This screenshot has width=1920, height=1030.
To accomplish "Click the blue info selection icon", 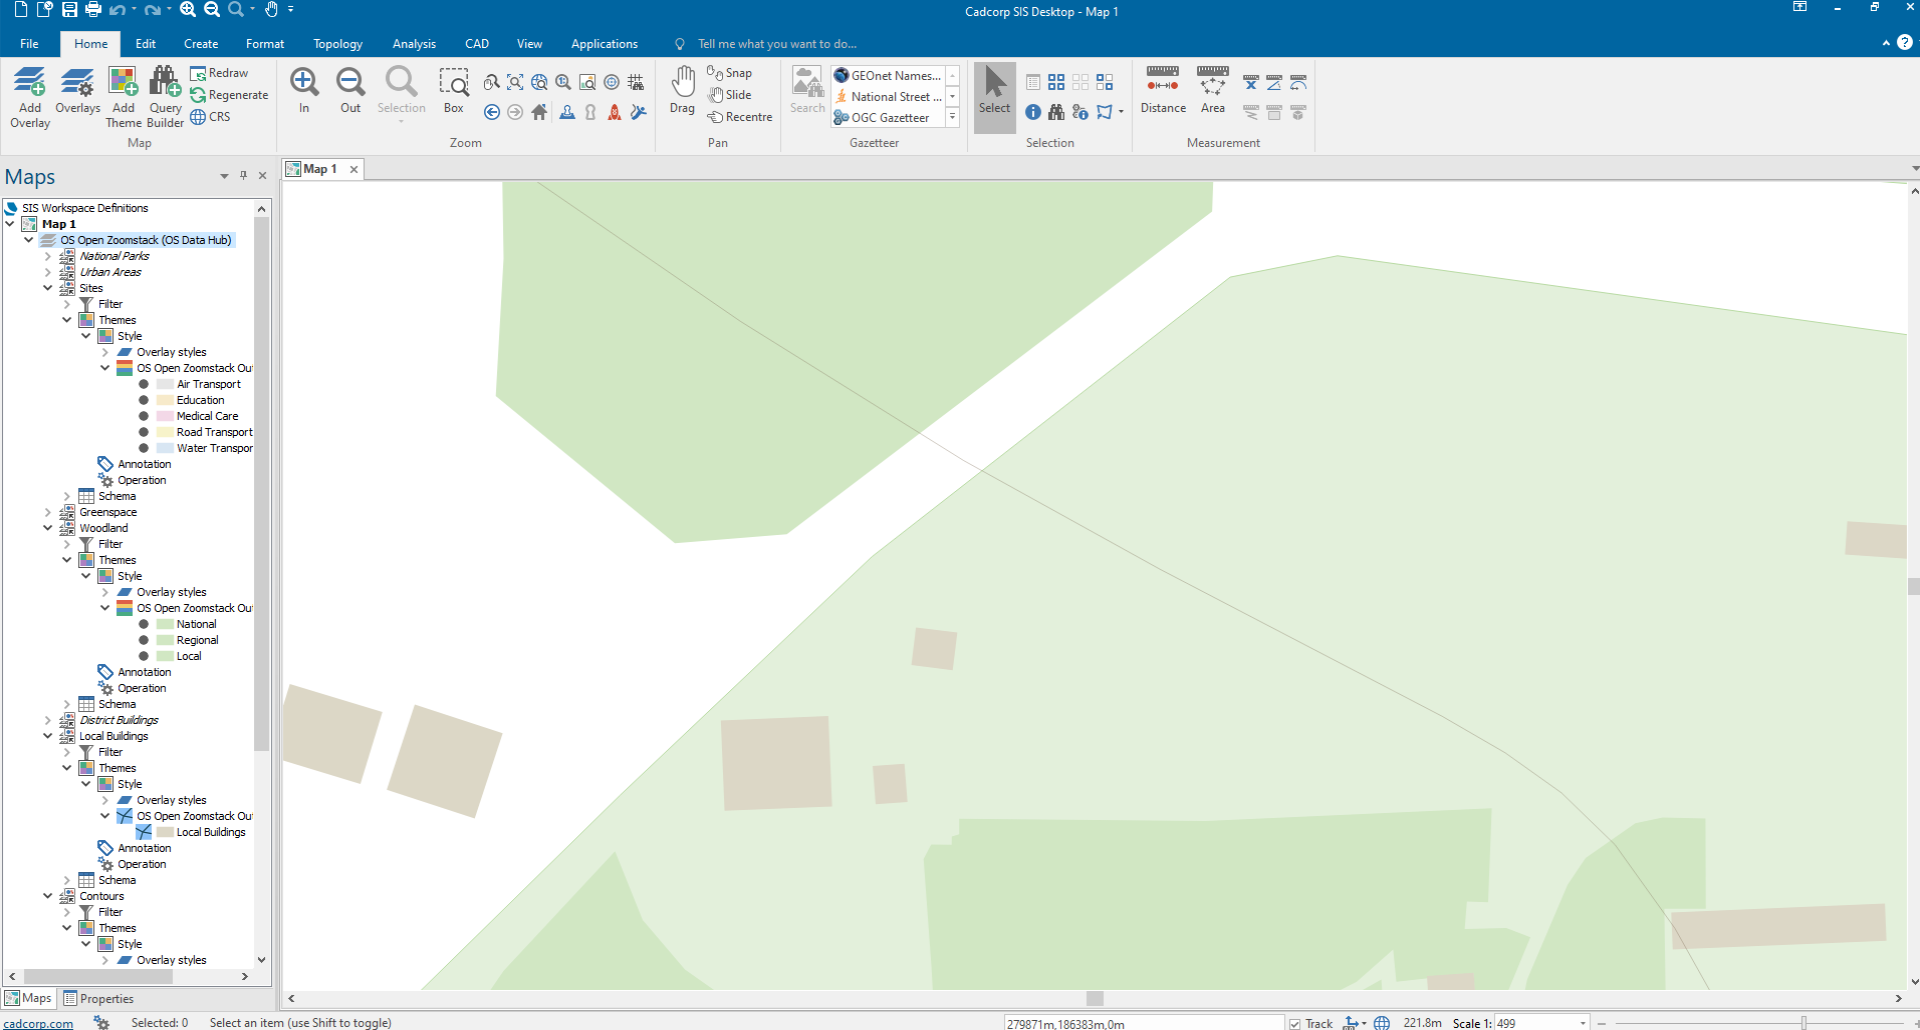I will click(x=1033, y=112).
